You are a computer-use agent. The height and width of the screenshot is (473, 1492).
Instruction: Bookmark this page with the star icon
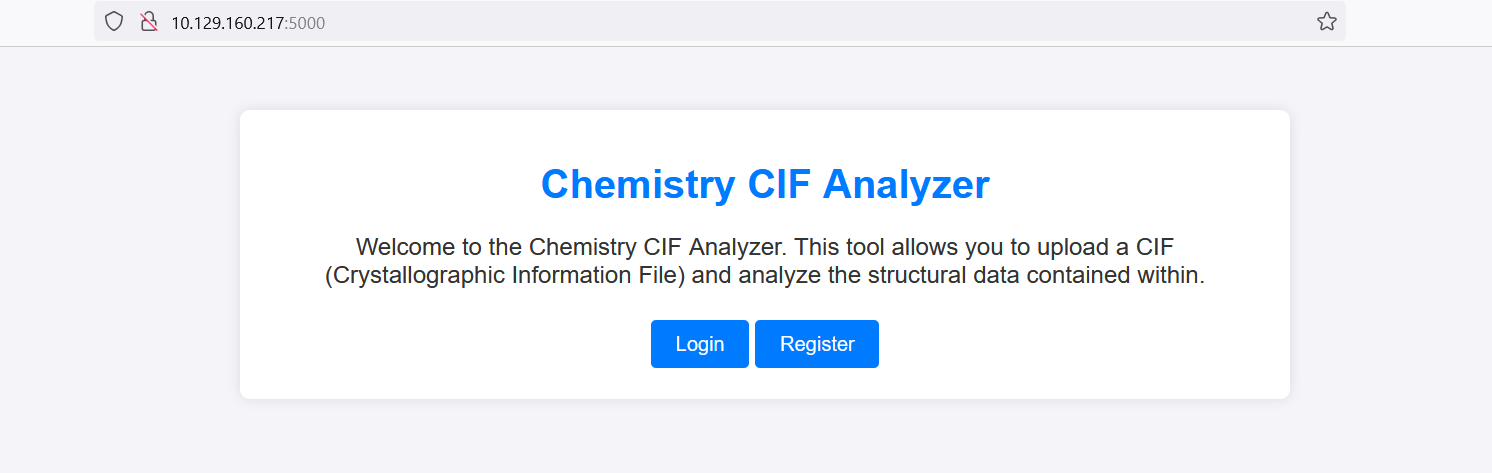[x=1326, y=22]
